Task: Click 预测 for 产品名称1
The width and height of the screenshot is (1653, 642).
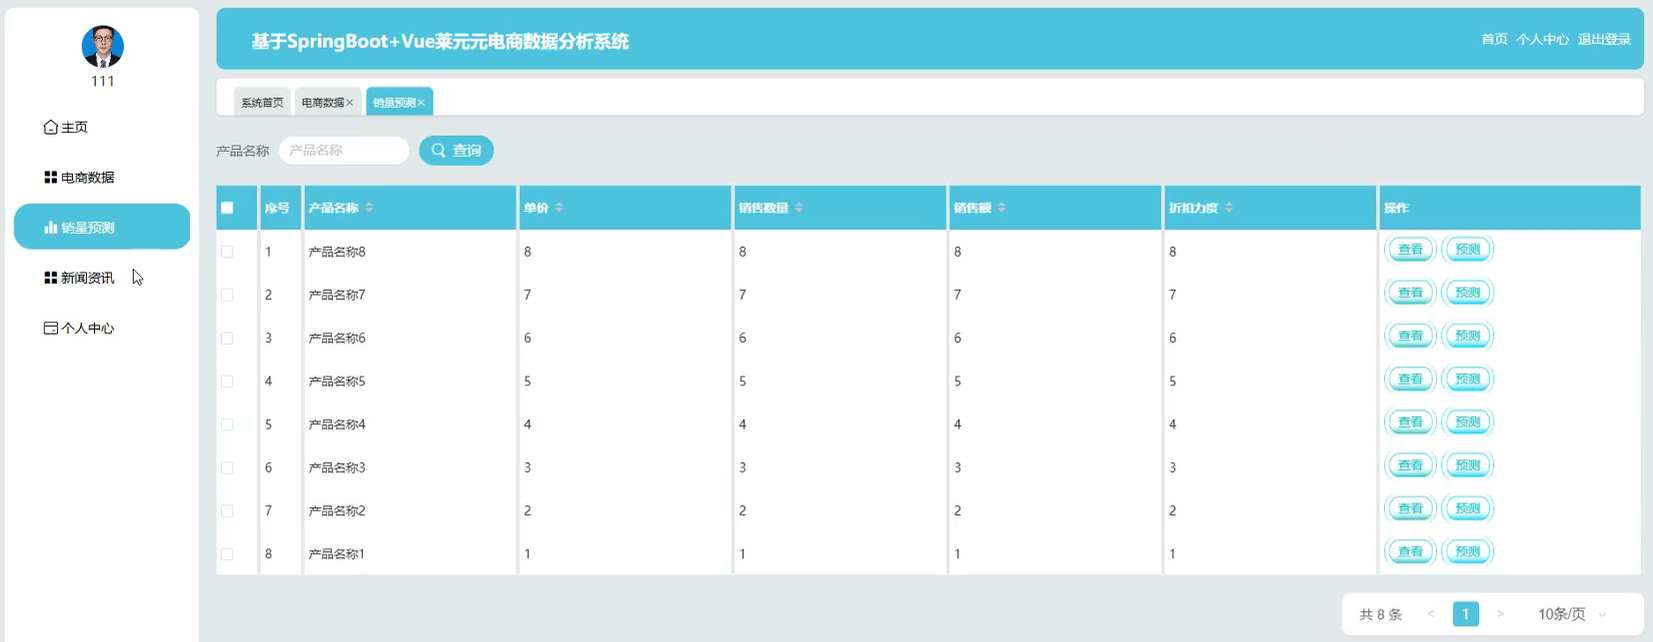Action: (1467, 551)
